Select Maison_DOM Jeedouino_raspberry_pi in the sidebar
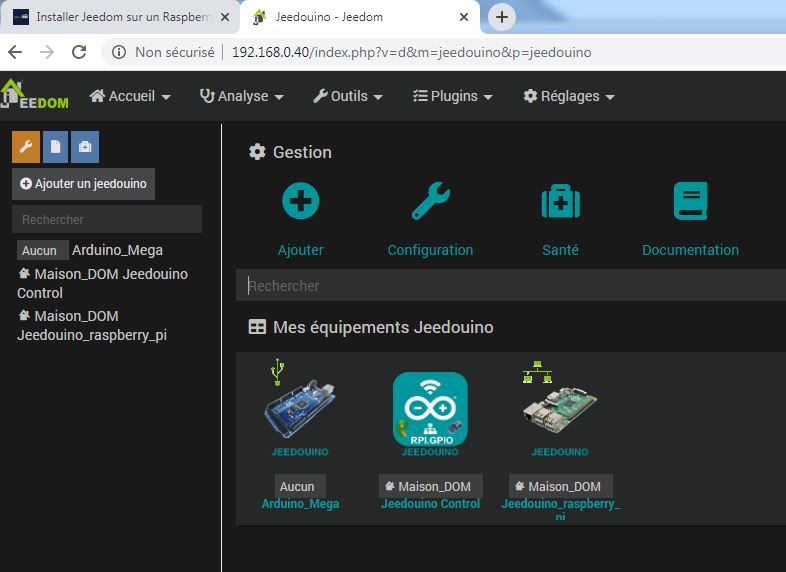 tap(92, 325)
